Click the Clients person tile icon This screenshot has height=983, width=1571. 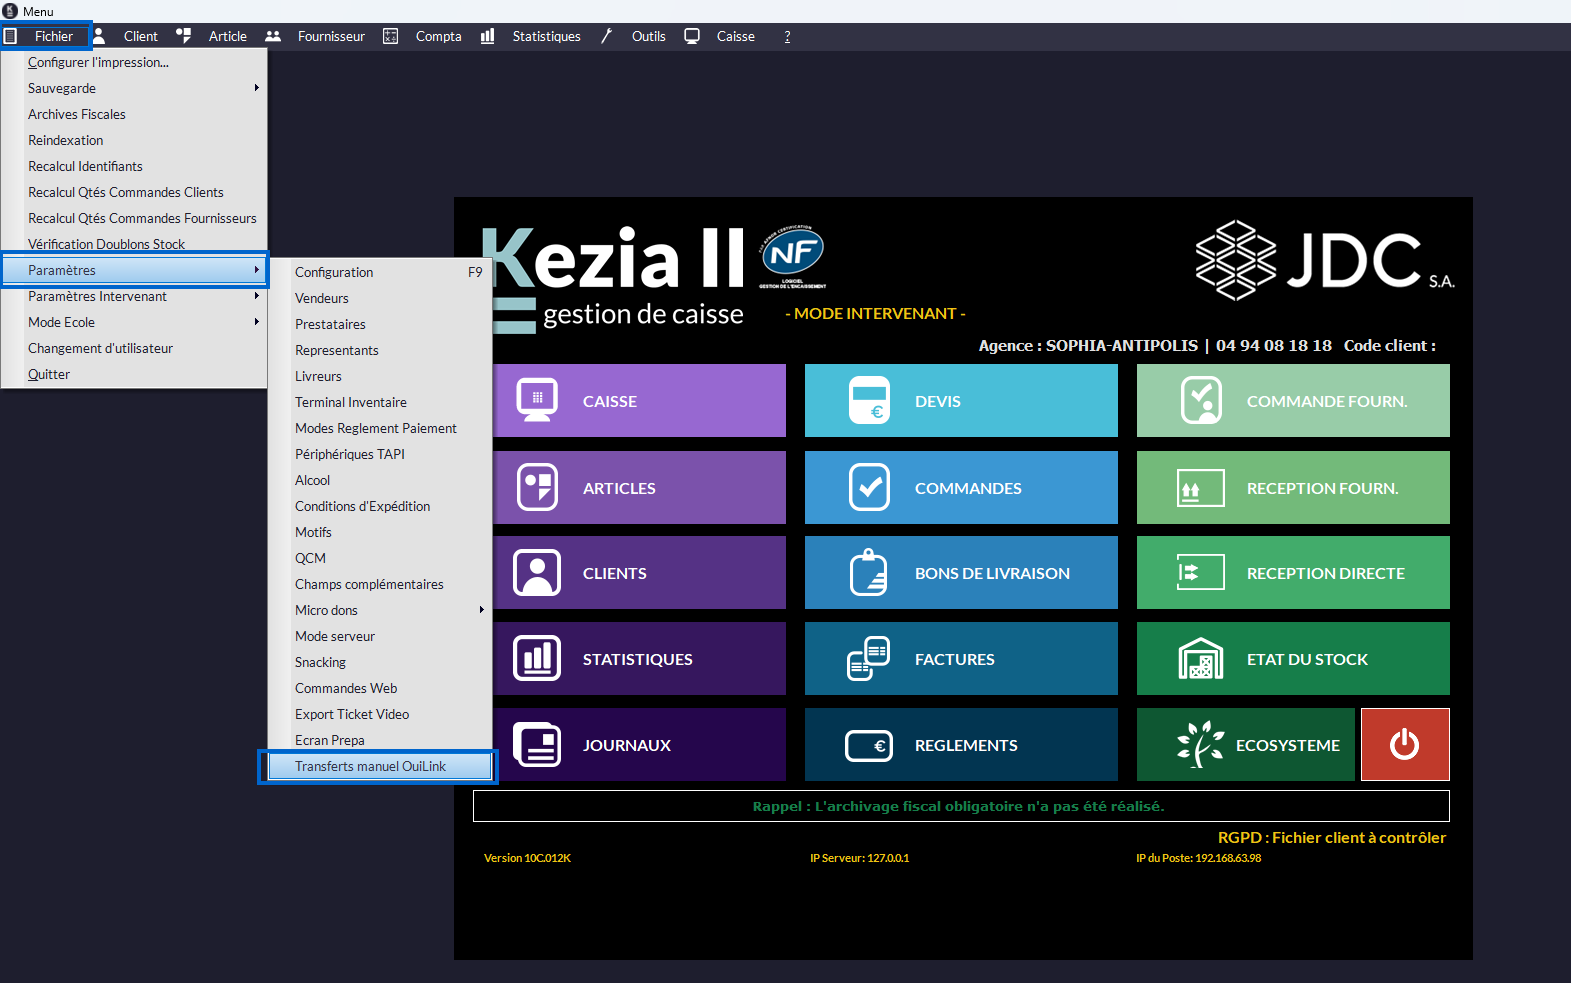537,573
